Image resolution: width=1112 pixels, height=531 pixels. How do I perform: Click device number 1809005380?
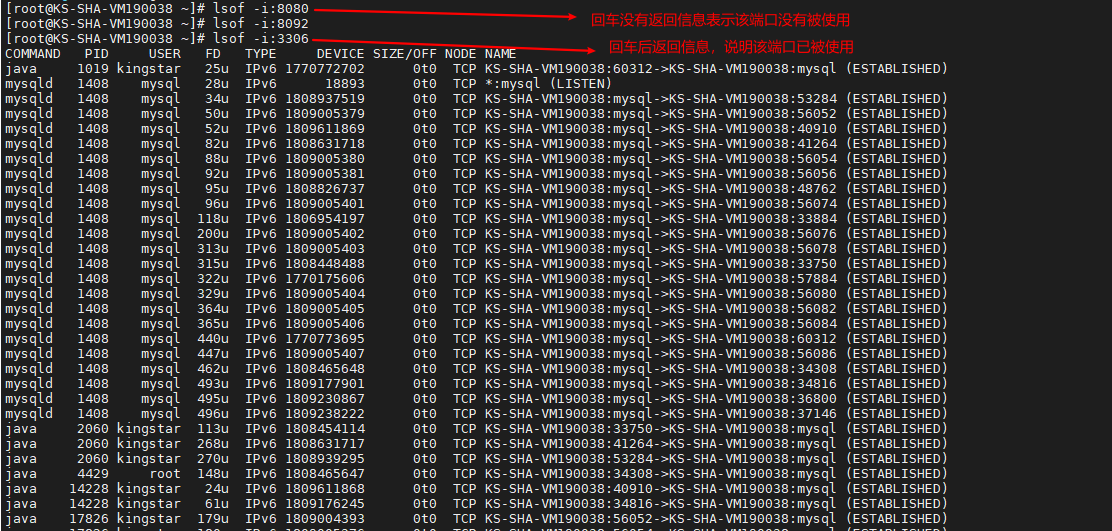pos(325,159)
